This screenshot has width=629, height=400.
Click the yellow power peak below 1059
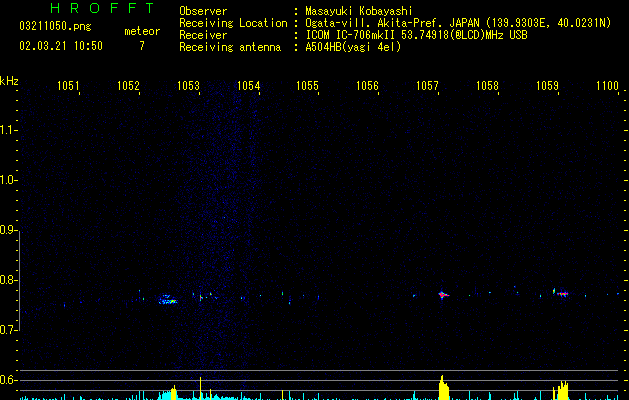pos(562,390)
